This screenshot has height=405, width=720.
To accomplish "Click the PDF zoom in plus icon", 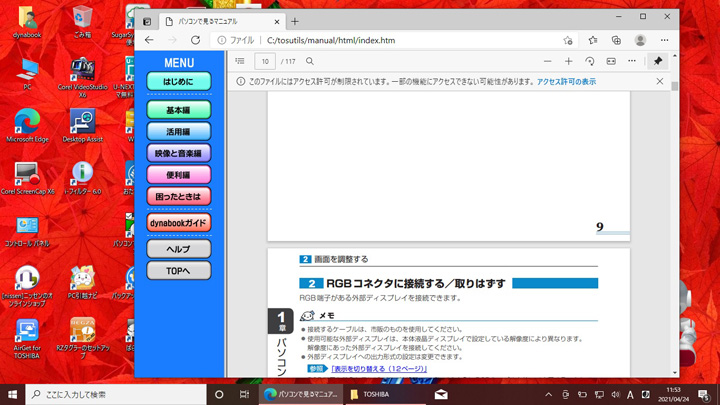I will 569,61.
